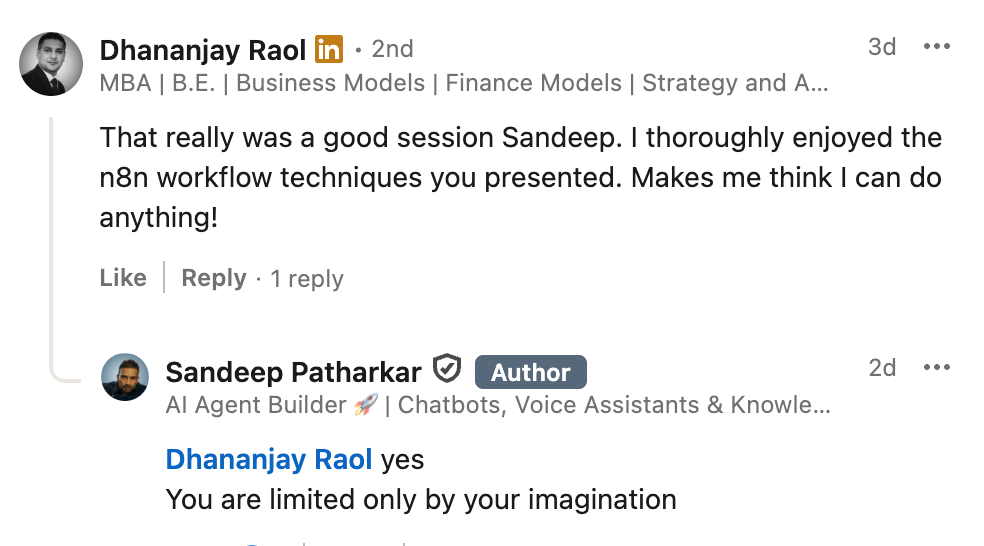Like Dhananjay Raol's comment
Viewport: 984px width, 546px height.
[123, 277]
